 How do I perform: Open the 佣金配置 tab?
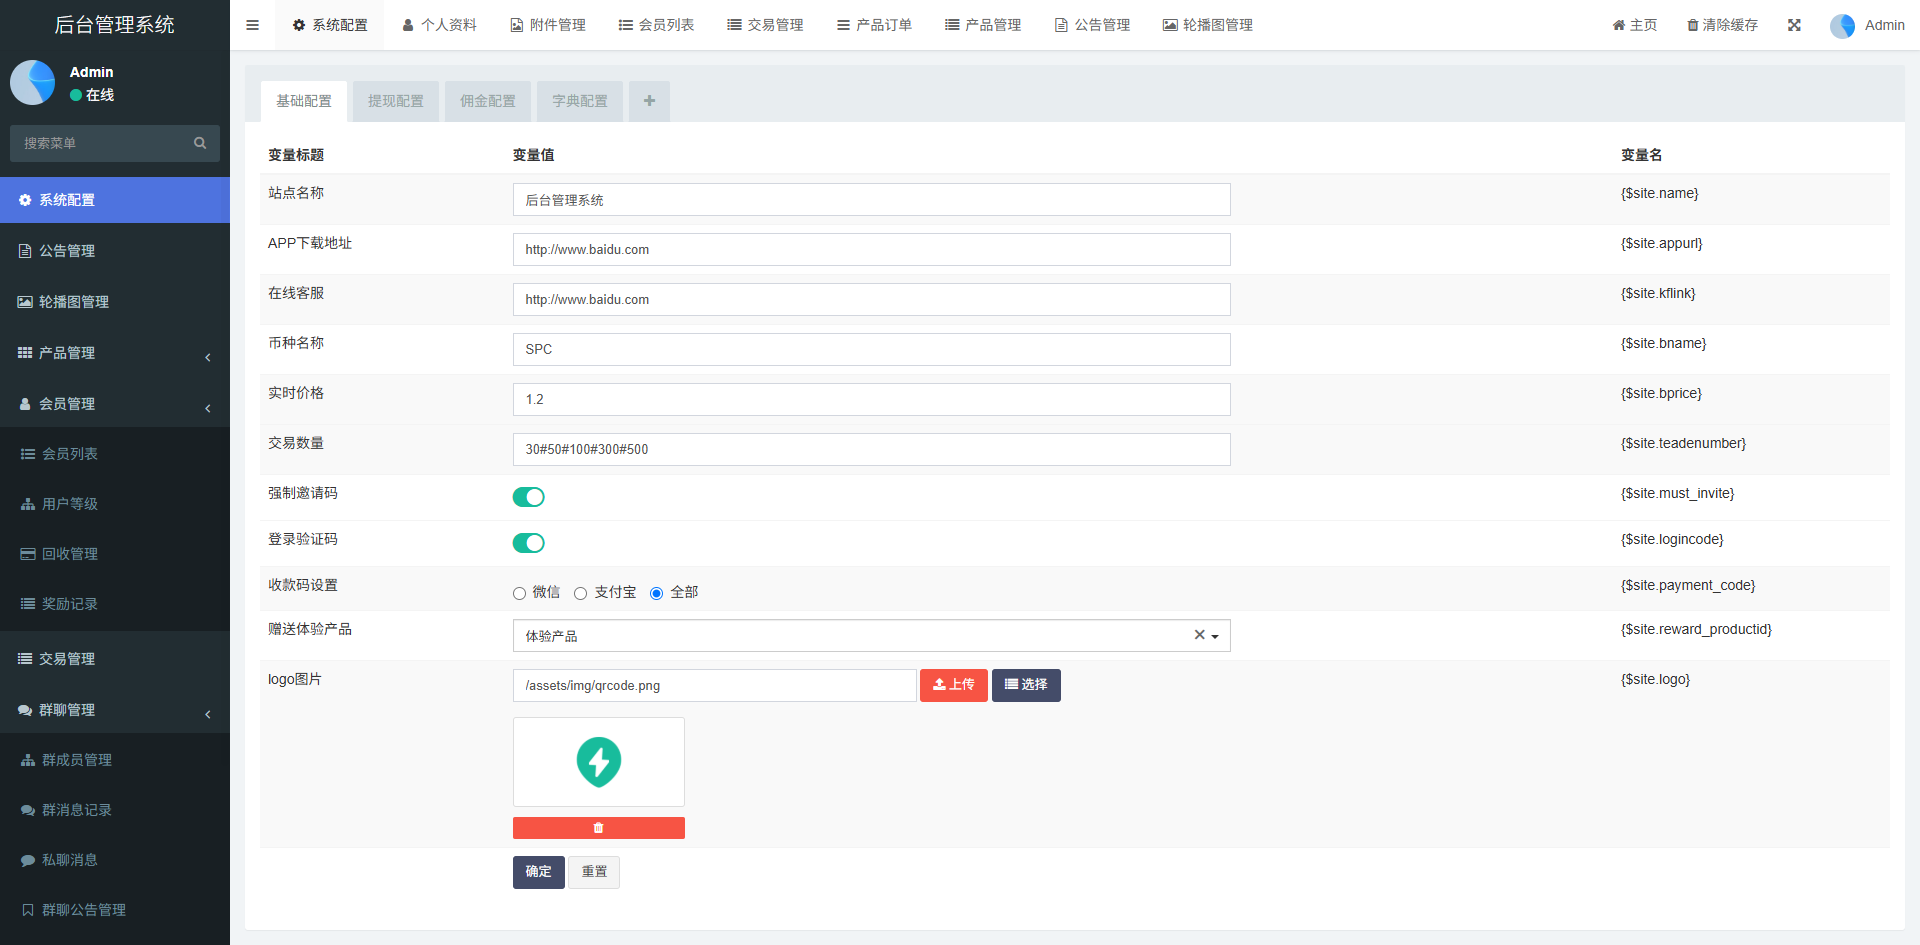pyautogui.click(x=487, y=101)
